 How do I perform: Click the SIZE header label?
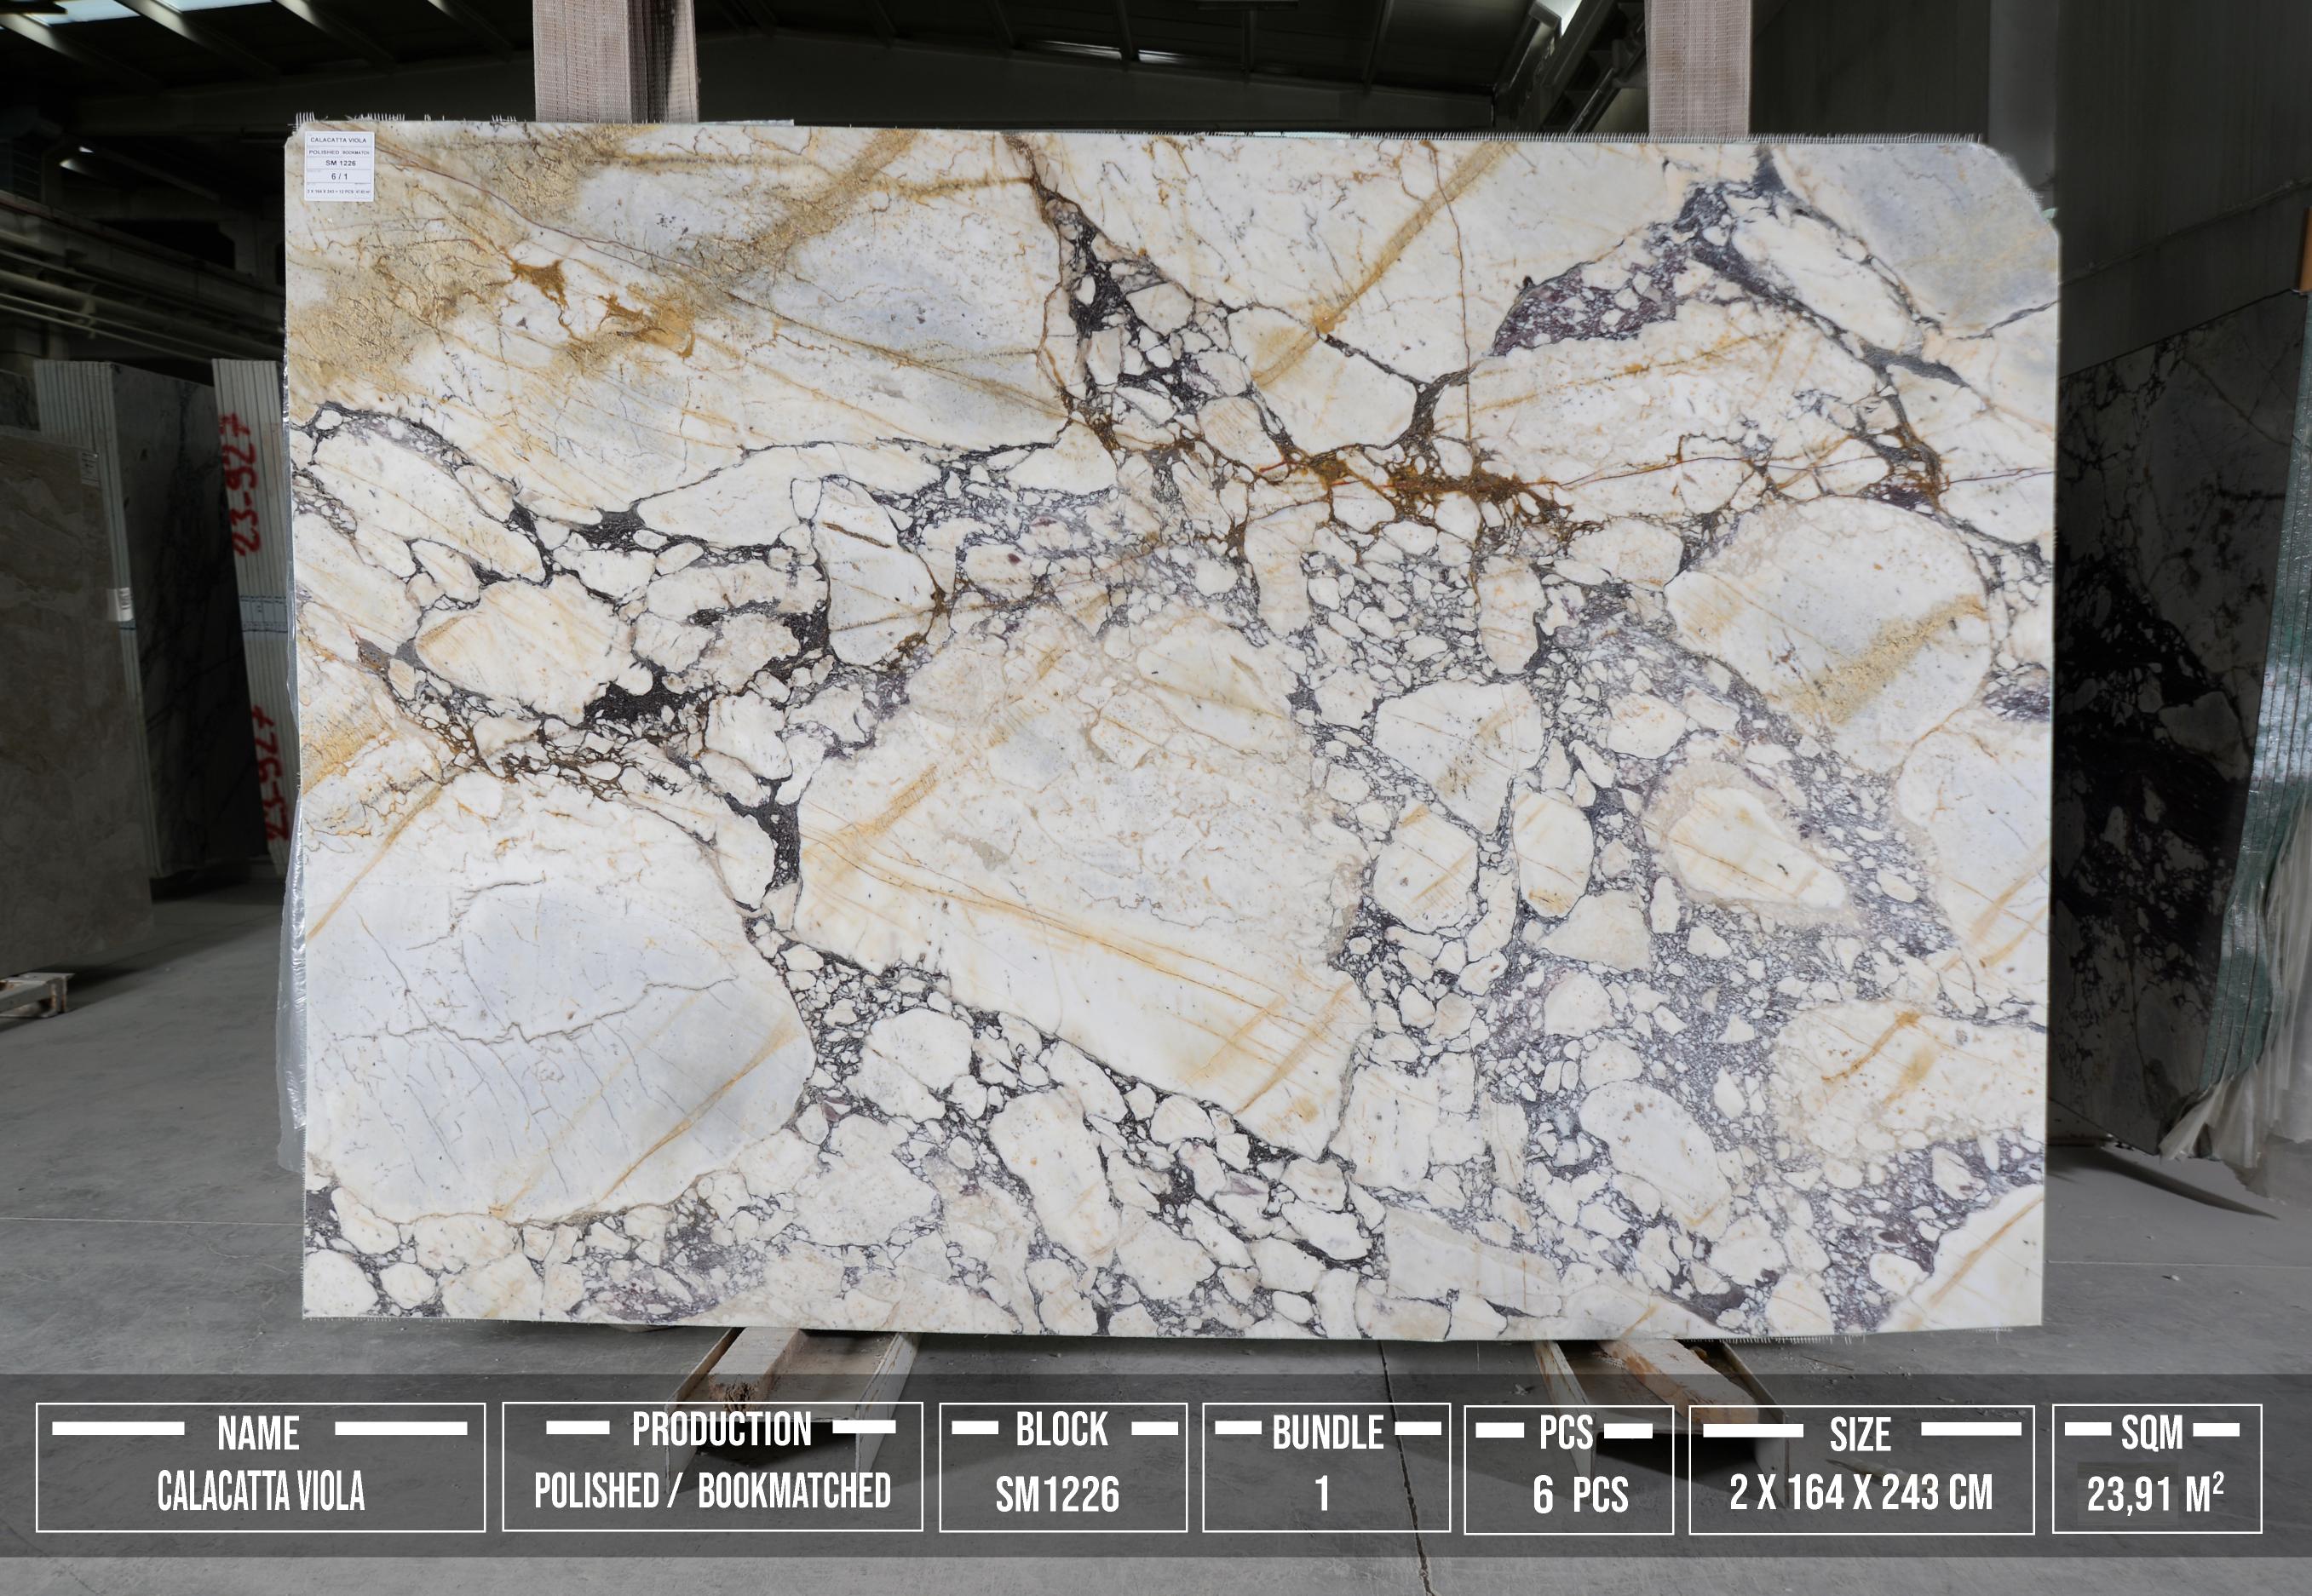(x=1860, y=1435)
